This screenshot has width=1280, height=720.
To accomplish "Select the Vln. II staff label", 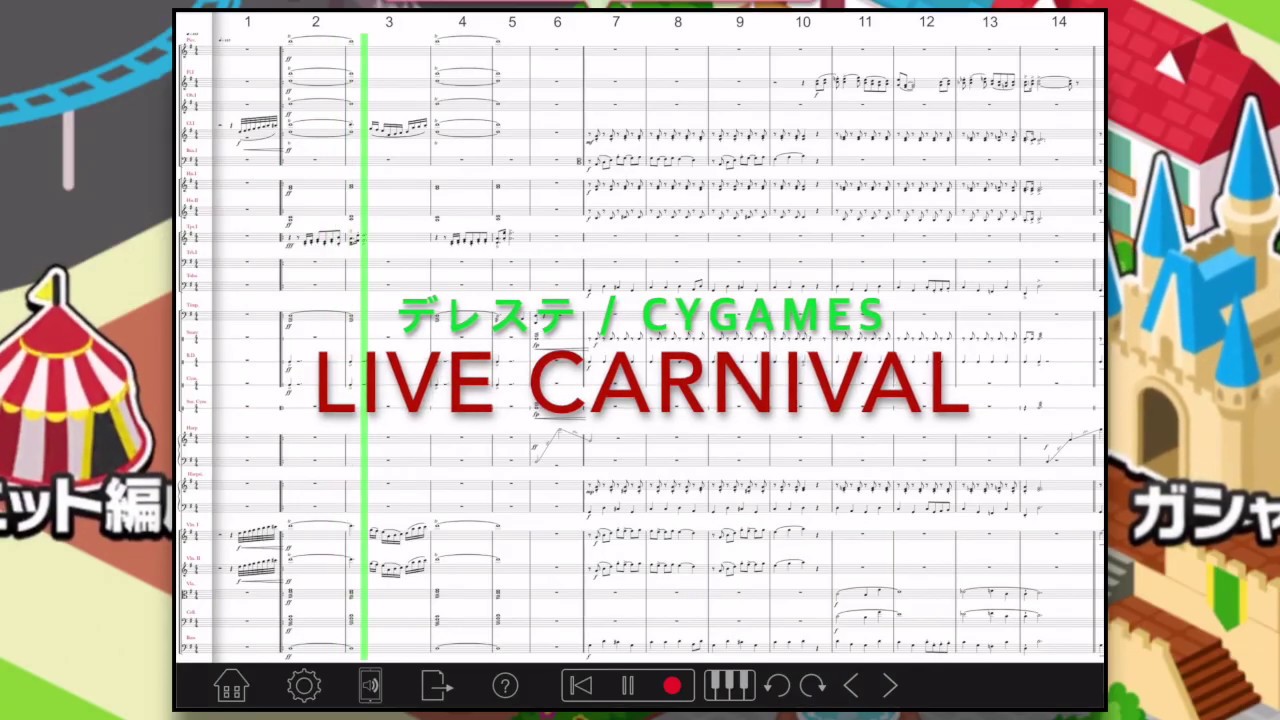I will (x=192, y=558).
